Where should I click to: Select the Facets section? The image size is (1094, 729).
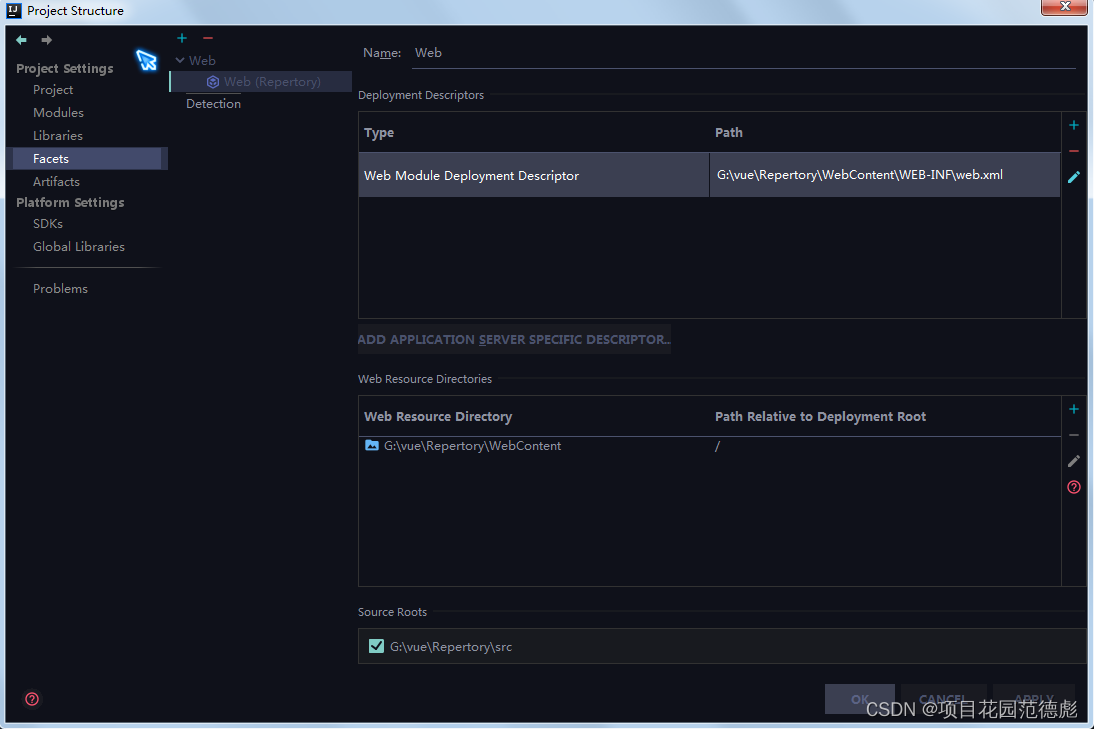point(87,158)
